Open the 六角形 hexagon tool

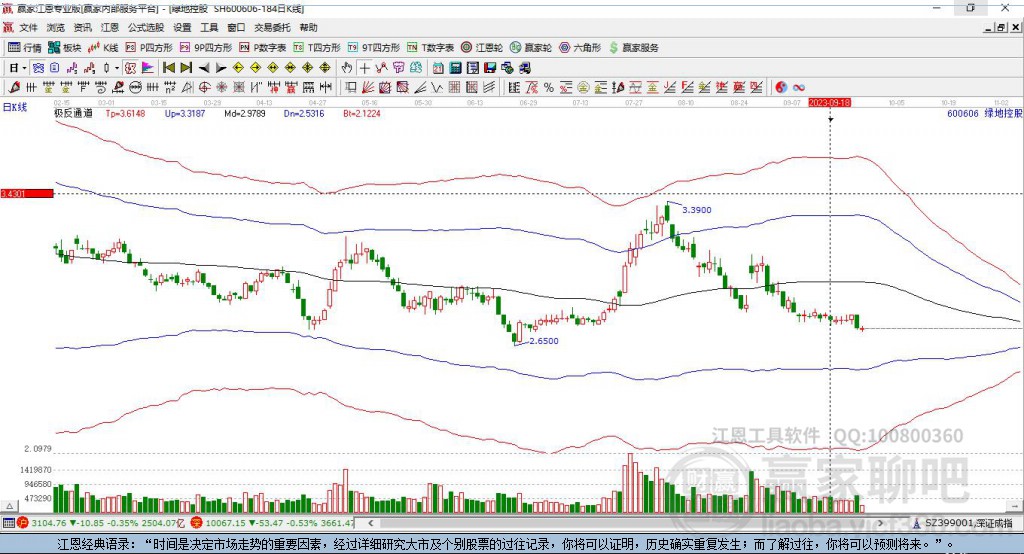click(x=580, y=48)
